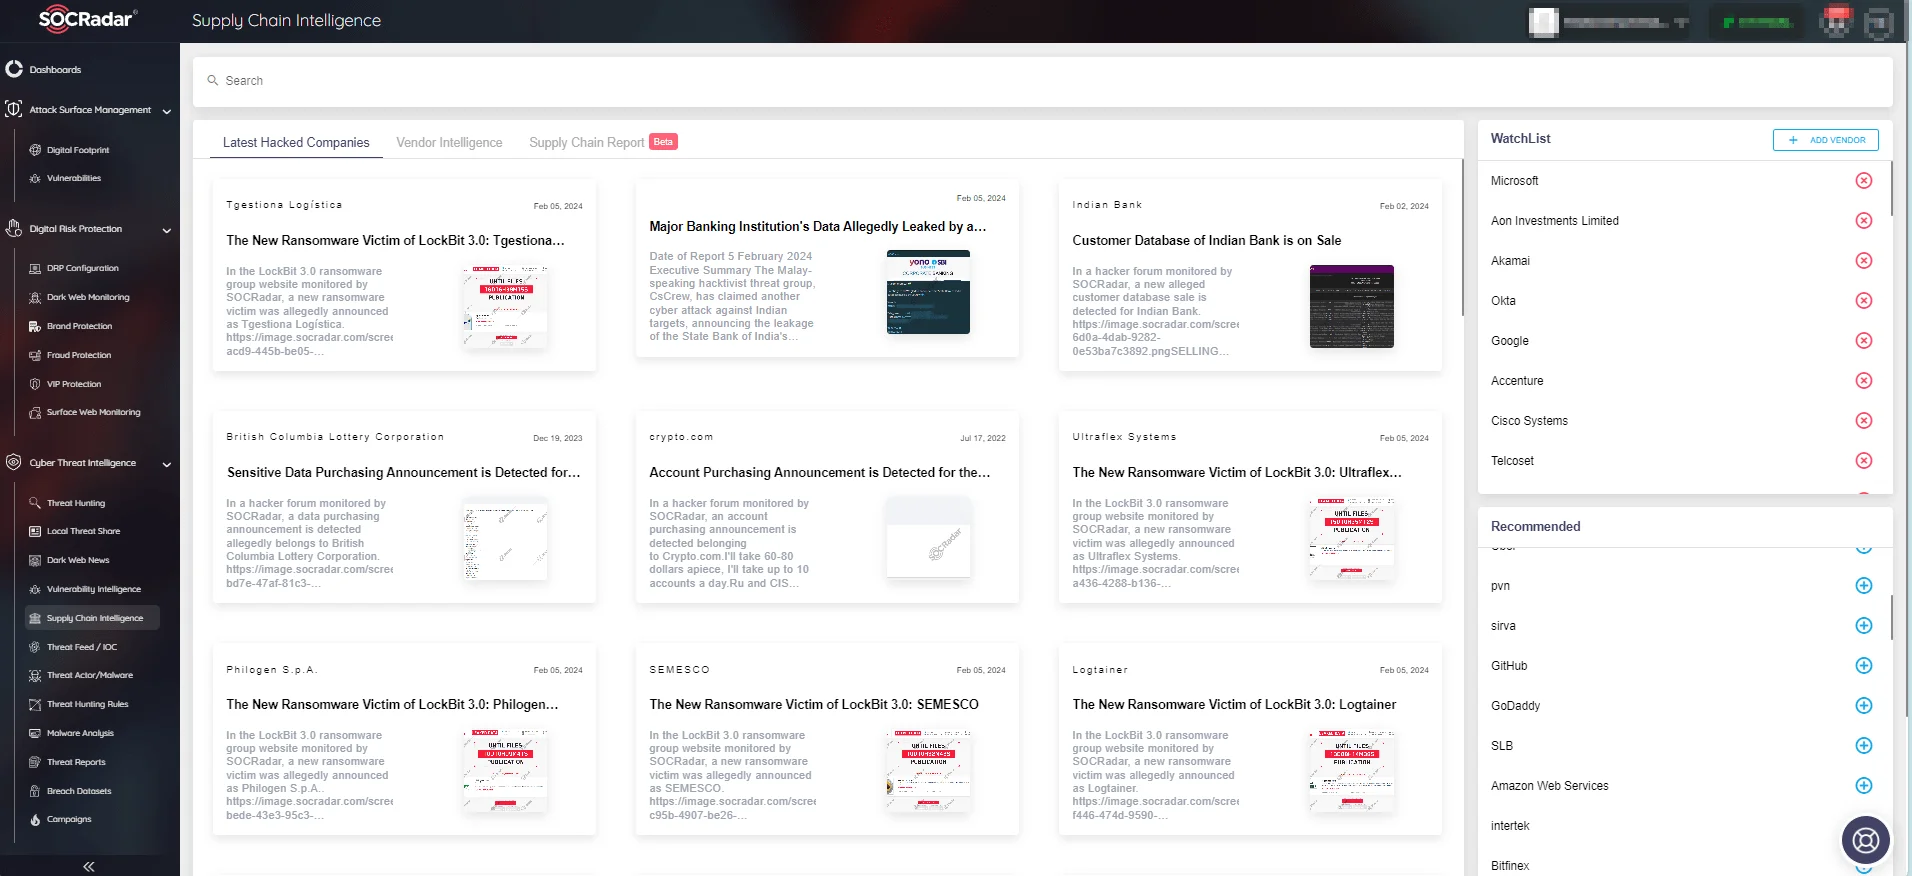Add sirva to the WatchList
Image resolution: width=1912 pixels, height=876 pixels.
[1864, 626]
